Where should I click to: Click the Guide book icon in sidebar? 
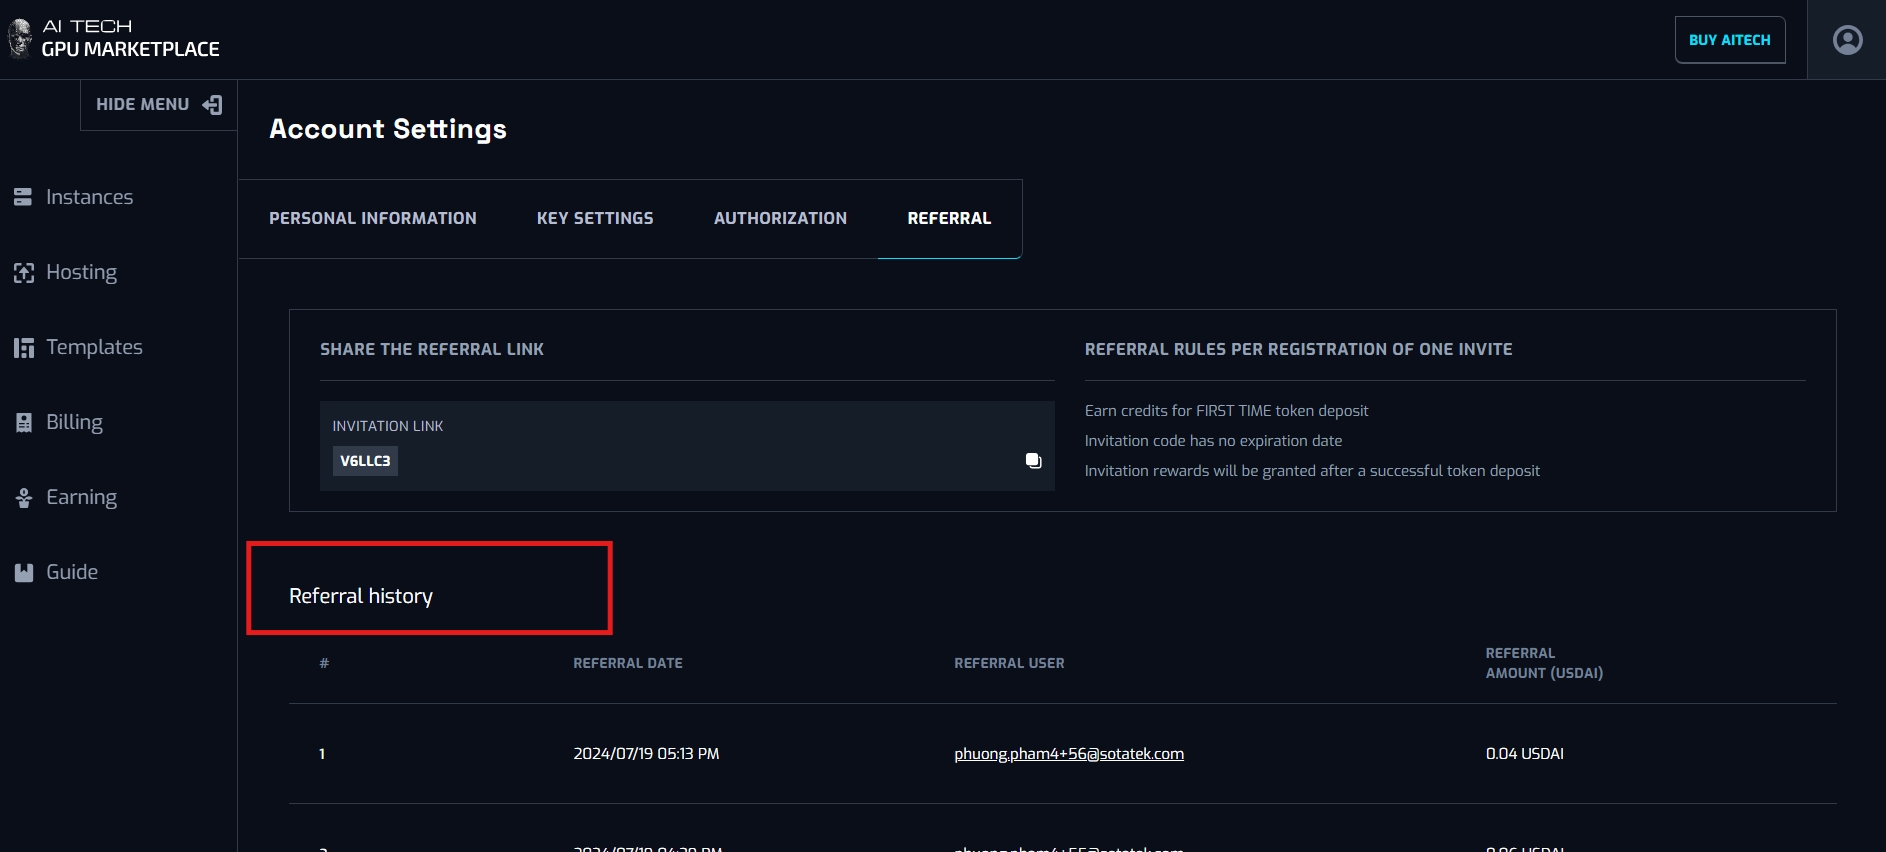pyautogui.click(x=24, y=573)
